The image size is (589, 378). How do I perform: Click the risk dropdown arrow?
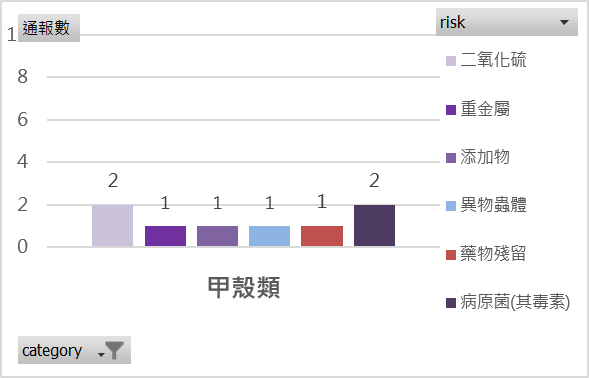[564, 23]
